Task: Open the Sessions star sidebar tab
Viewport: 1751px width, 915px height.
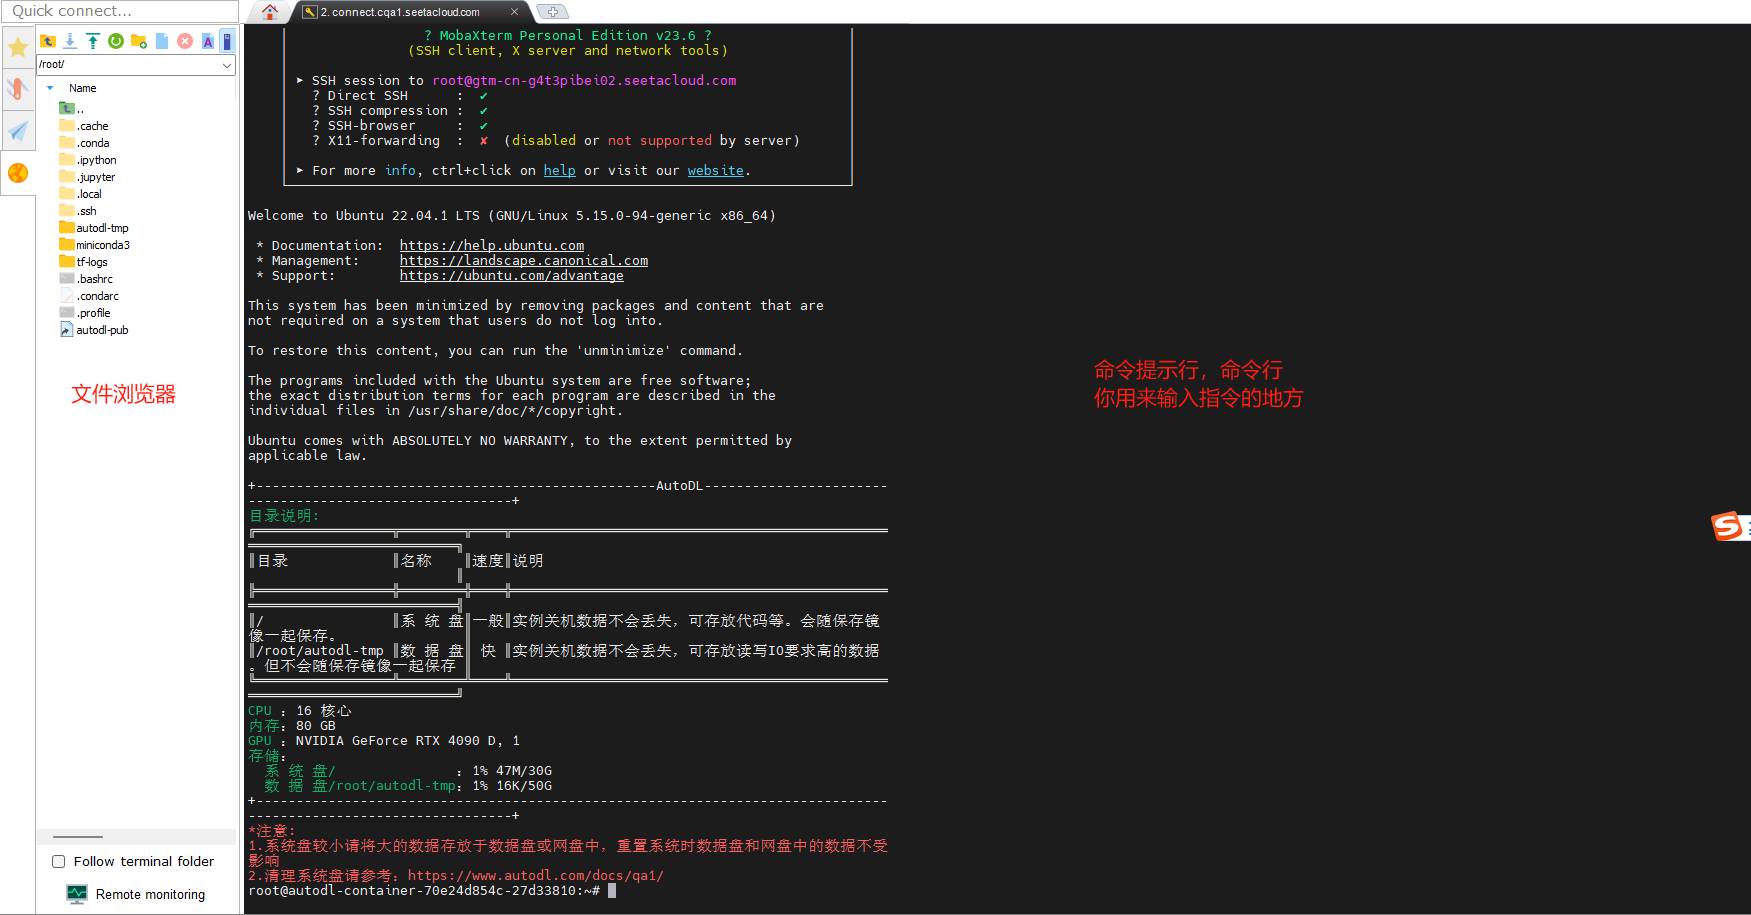Action: click(18, 47)
